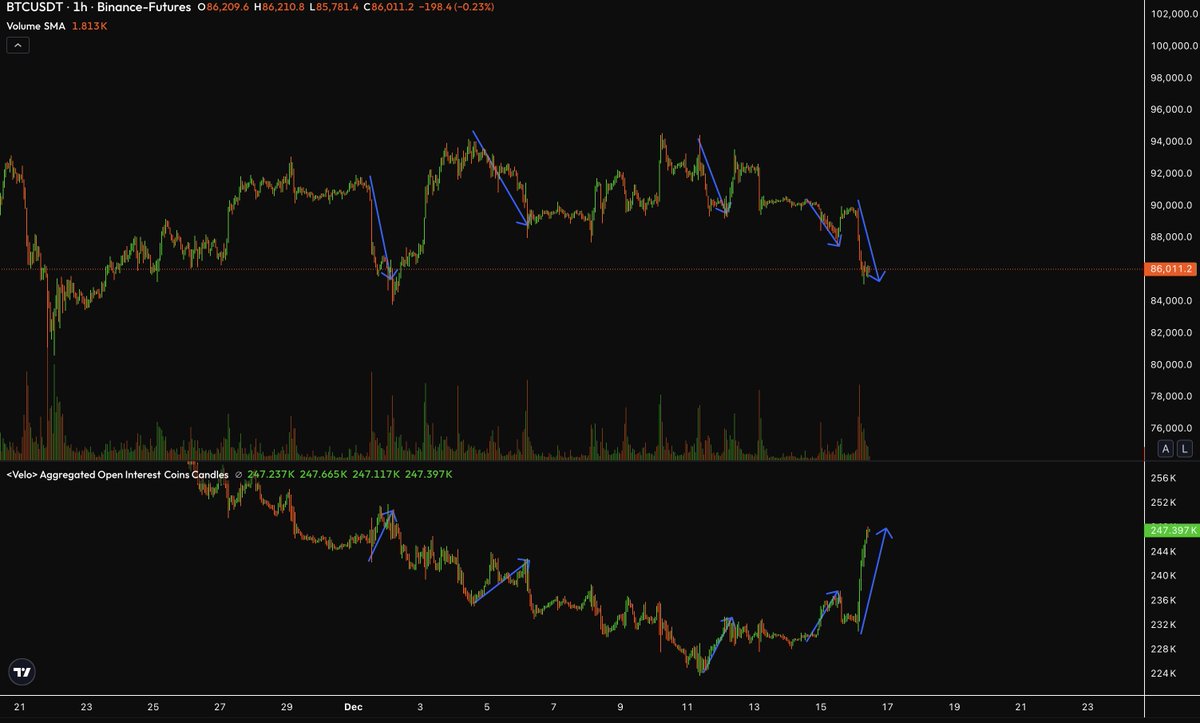Click the open value O86,209.6
Viewport: 1200px width, 723px height.
[222, 8]
